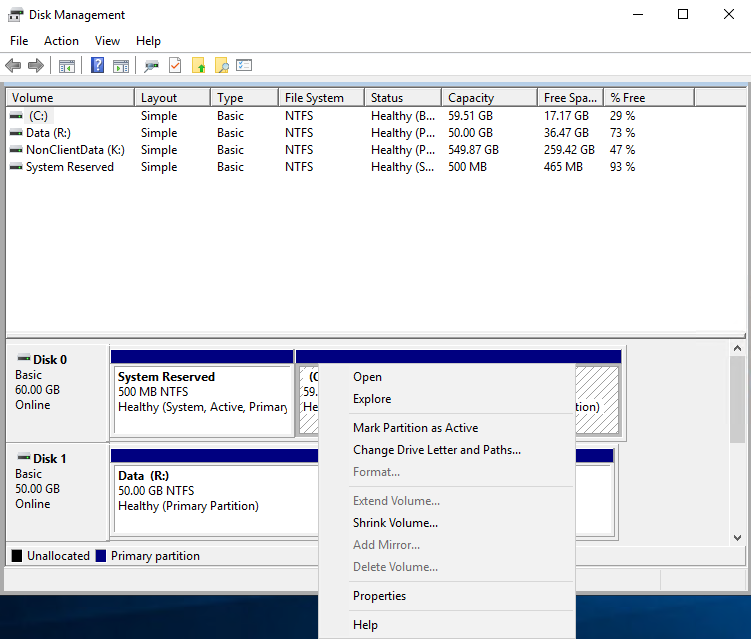
Task: Select the (C:) volume drive icon
Action: pyautogui.click(x=16, y=116)
